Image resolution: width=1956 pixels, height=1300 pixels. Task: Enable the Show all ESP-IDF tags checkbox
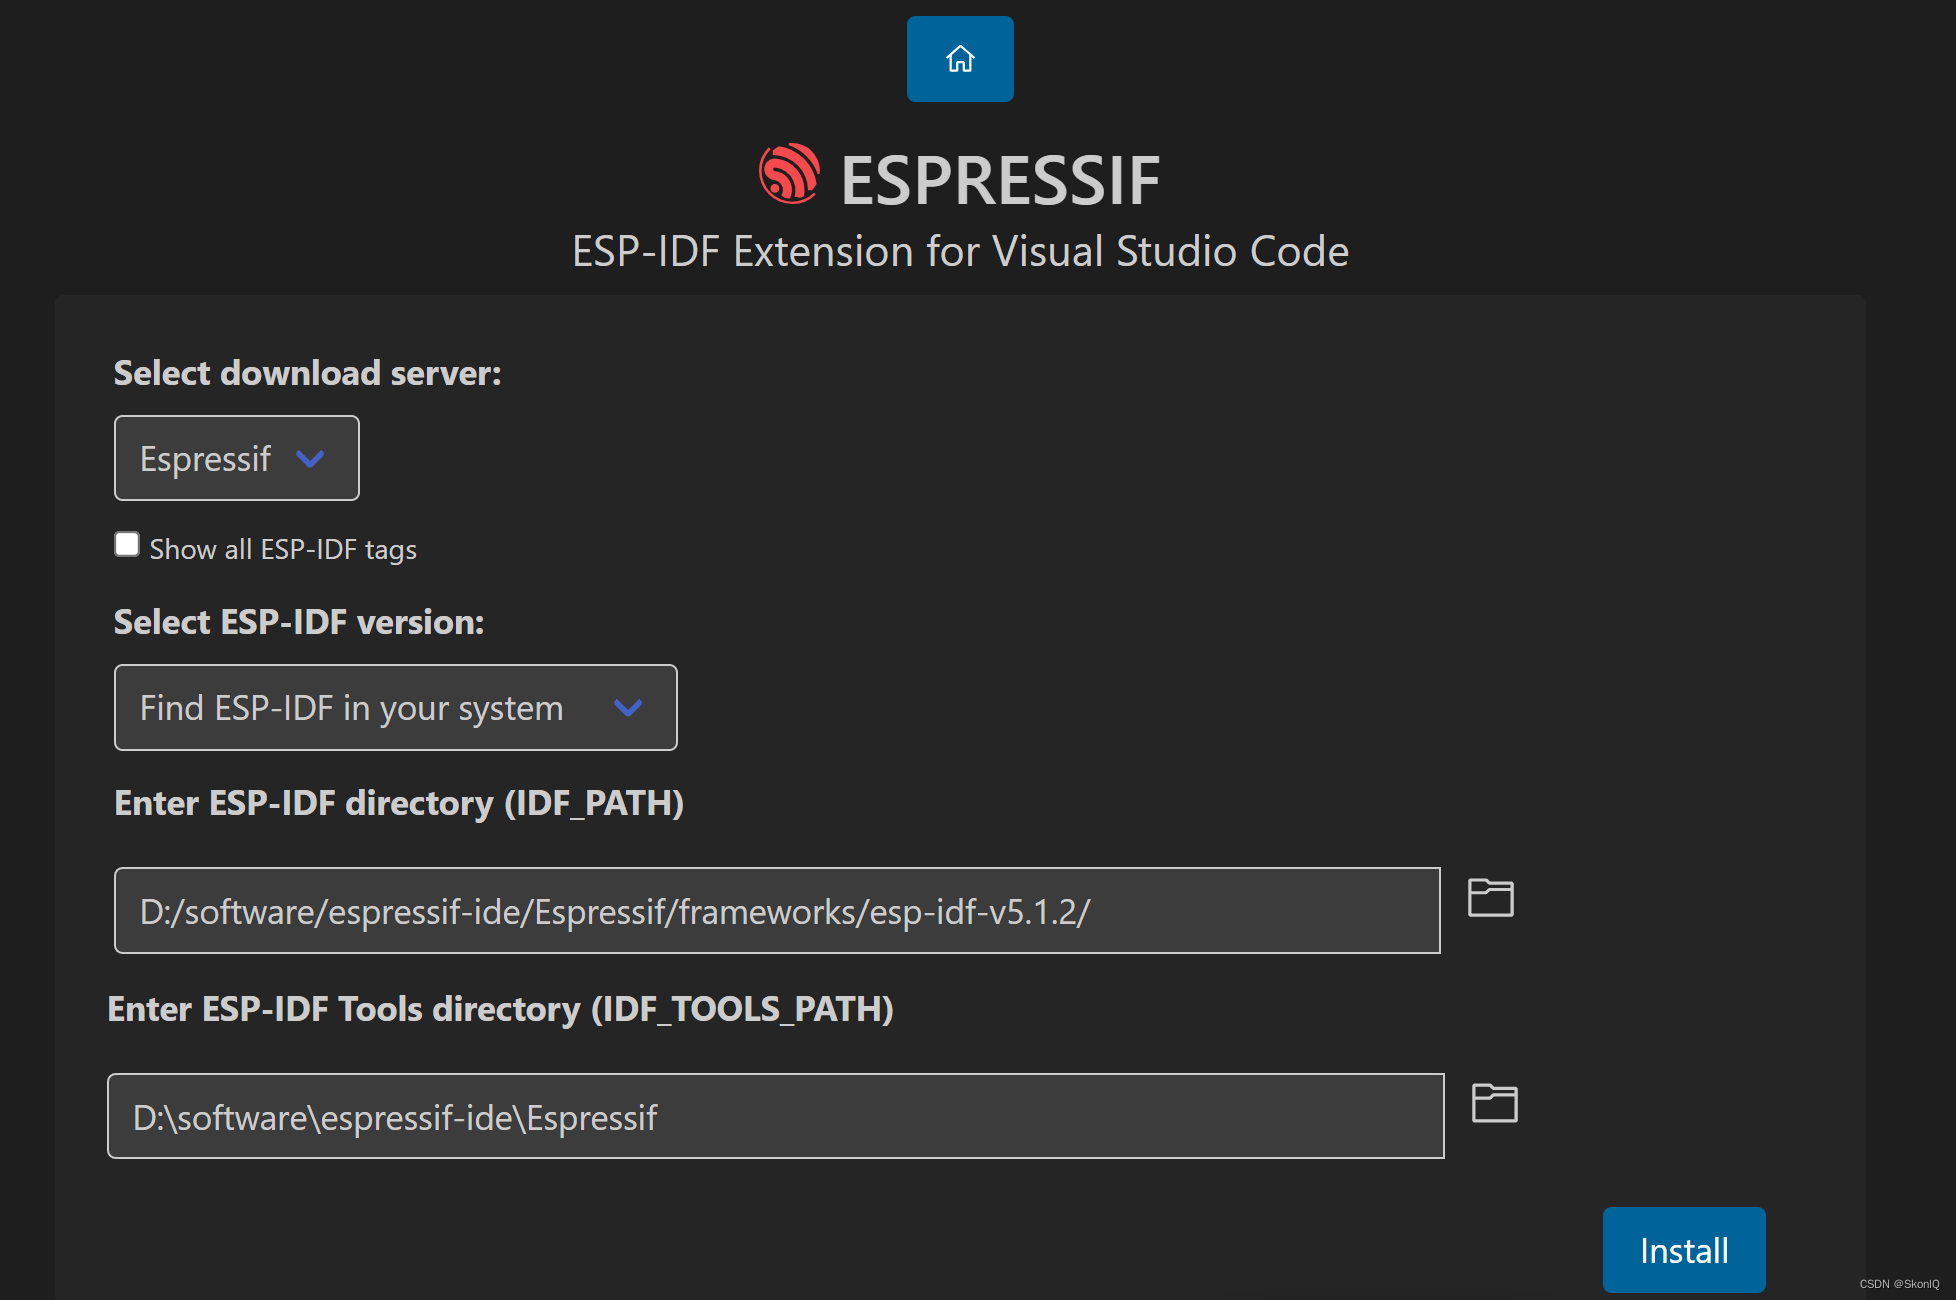pyautogui.click(x=127, y=543)
